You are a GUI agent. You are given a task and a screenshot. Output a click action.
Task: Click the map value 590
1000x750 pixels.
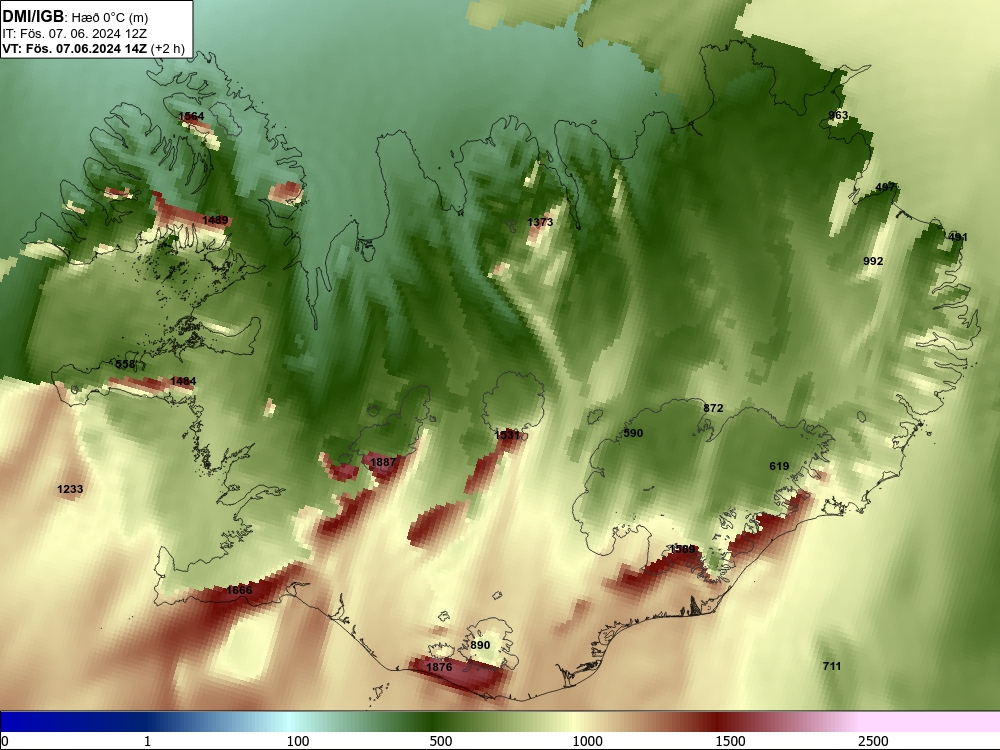633,433
